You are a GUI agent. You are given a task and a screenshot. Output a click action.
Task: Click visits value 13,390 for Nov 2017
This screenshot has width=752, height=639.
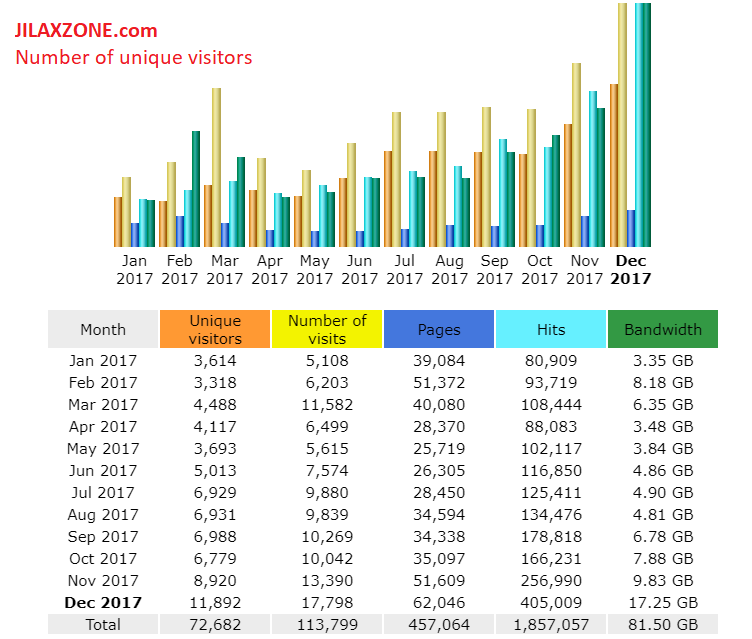(x=327, y=581)
